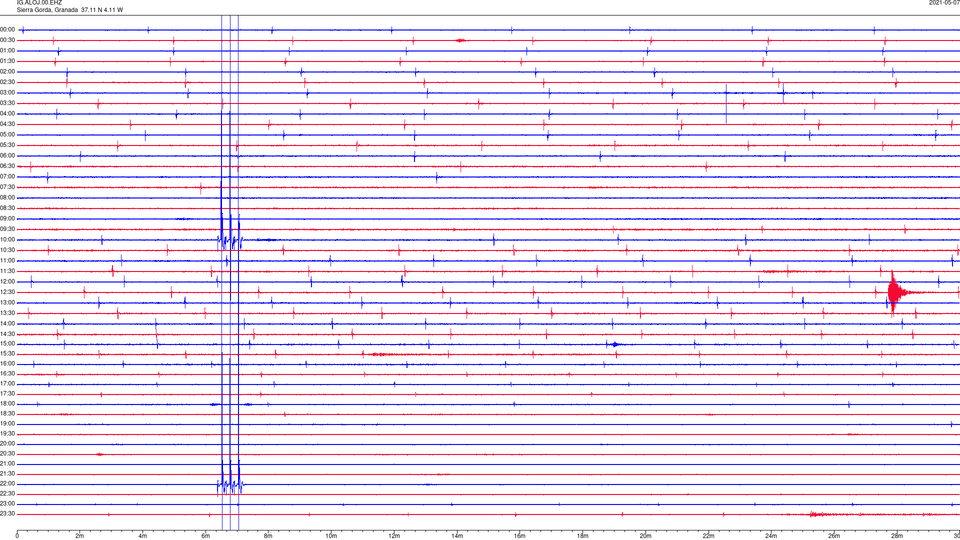The height and width of the screenshot is (540, 960).
Task: Click the 12m tick on the minutes axis
Action: pos(394,536)
